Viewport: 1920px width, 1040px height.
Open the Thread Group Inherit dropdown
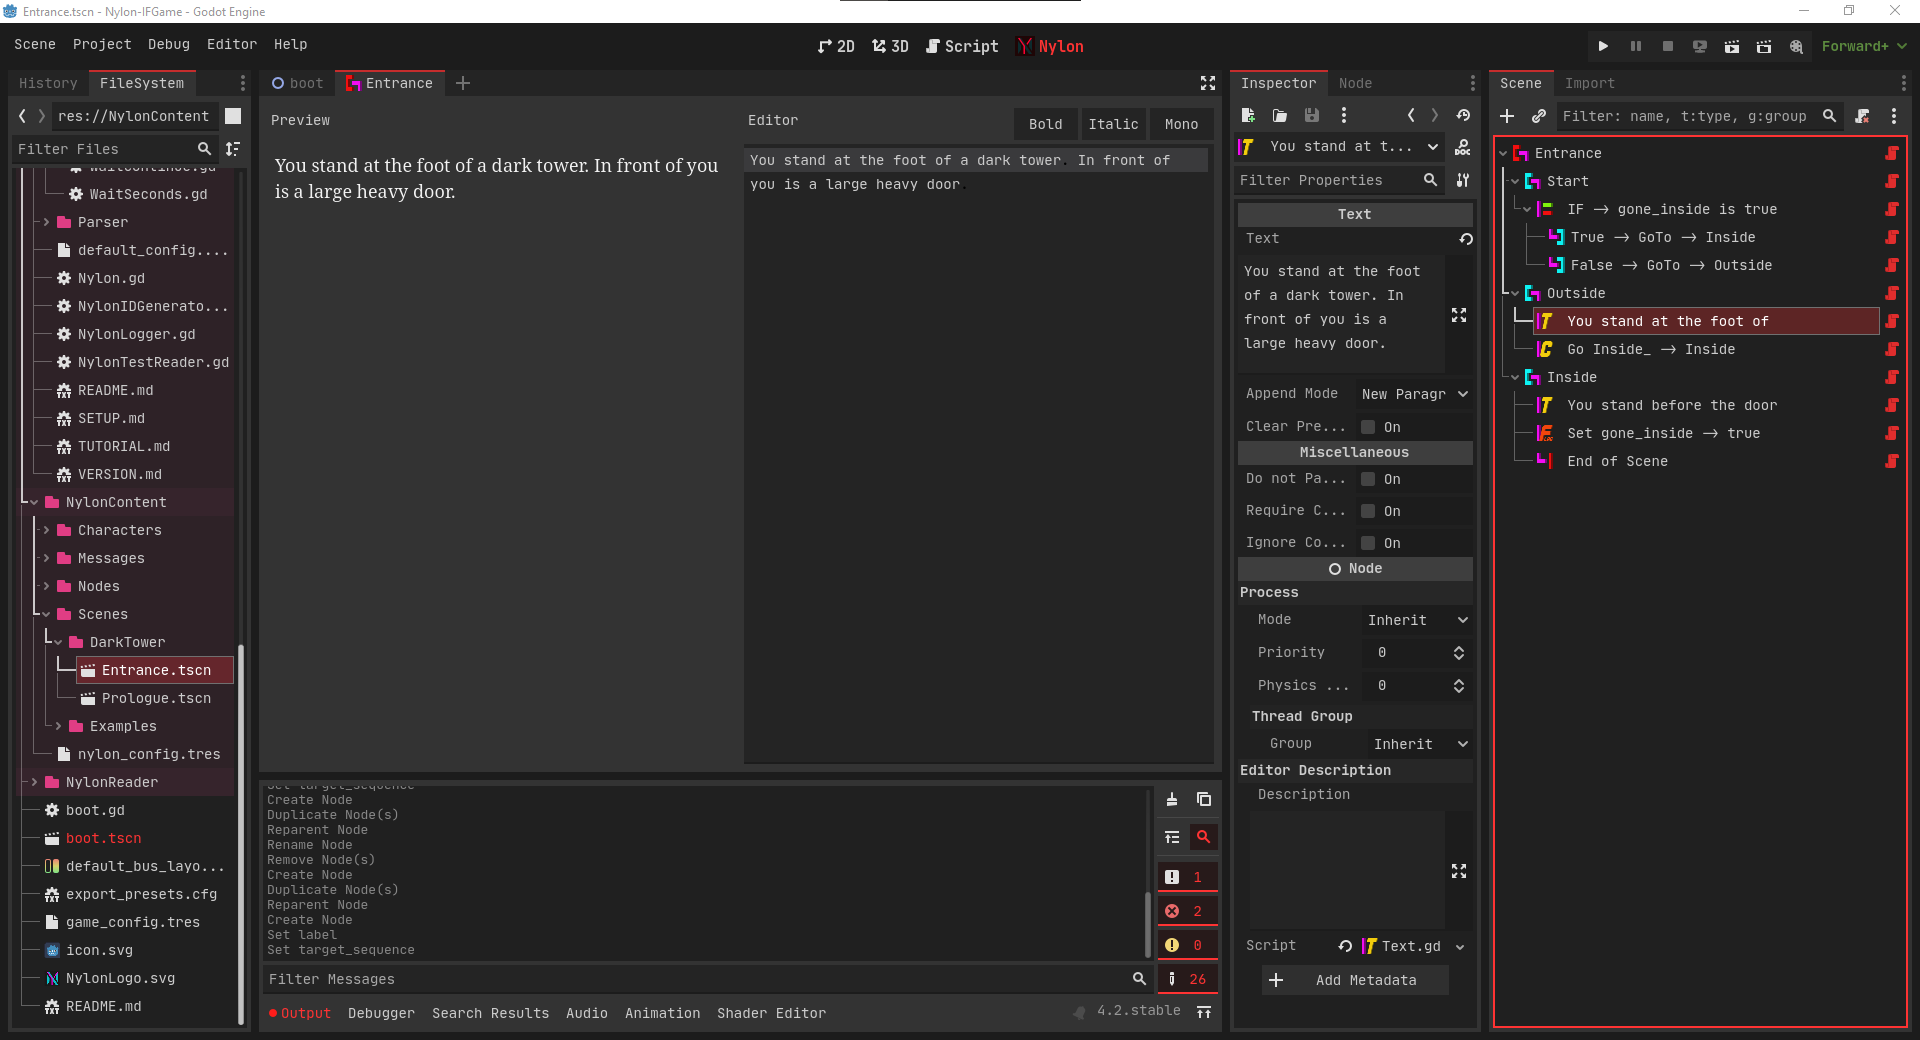click(1420, 744)
